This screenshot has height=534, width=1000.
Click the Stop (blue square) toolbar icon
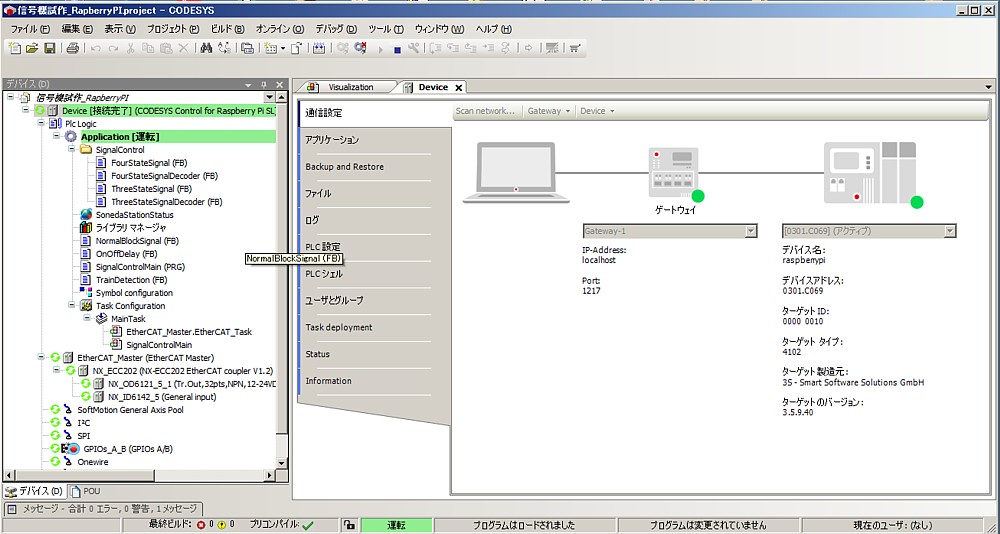pyautogui.click(x=397, y=49)
